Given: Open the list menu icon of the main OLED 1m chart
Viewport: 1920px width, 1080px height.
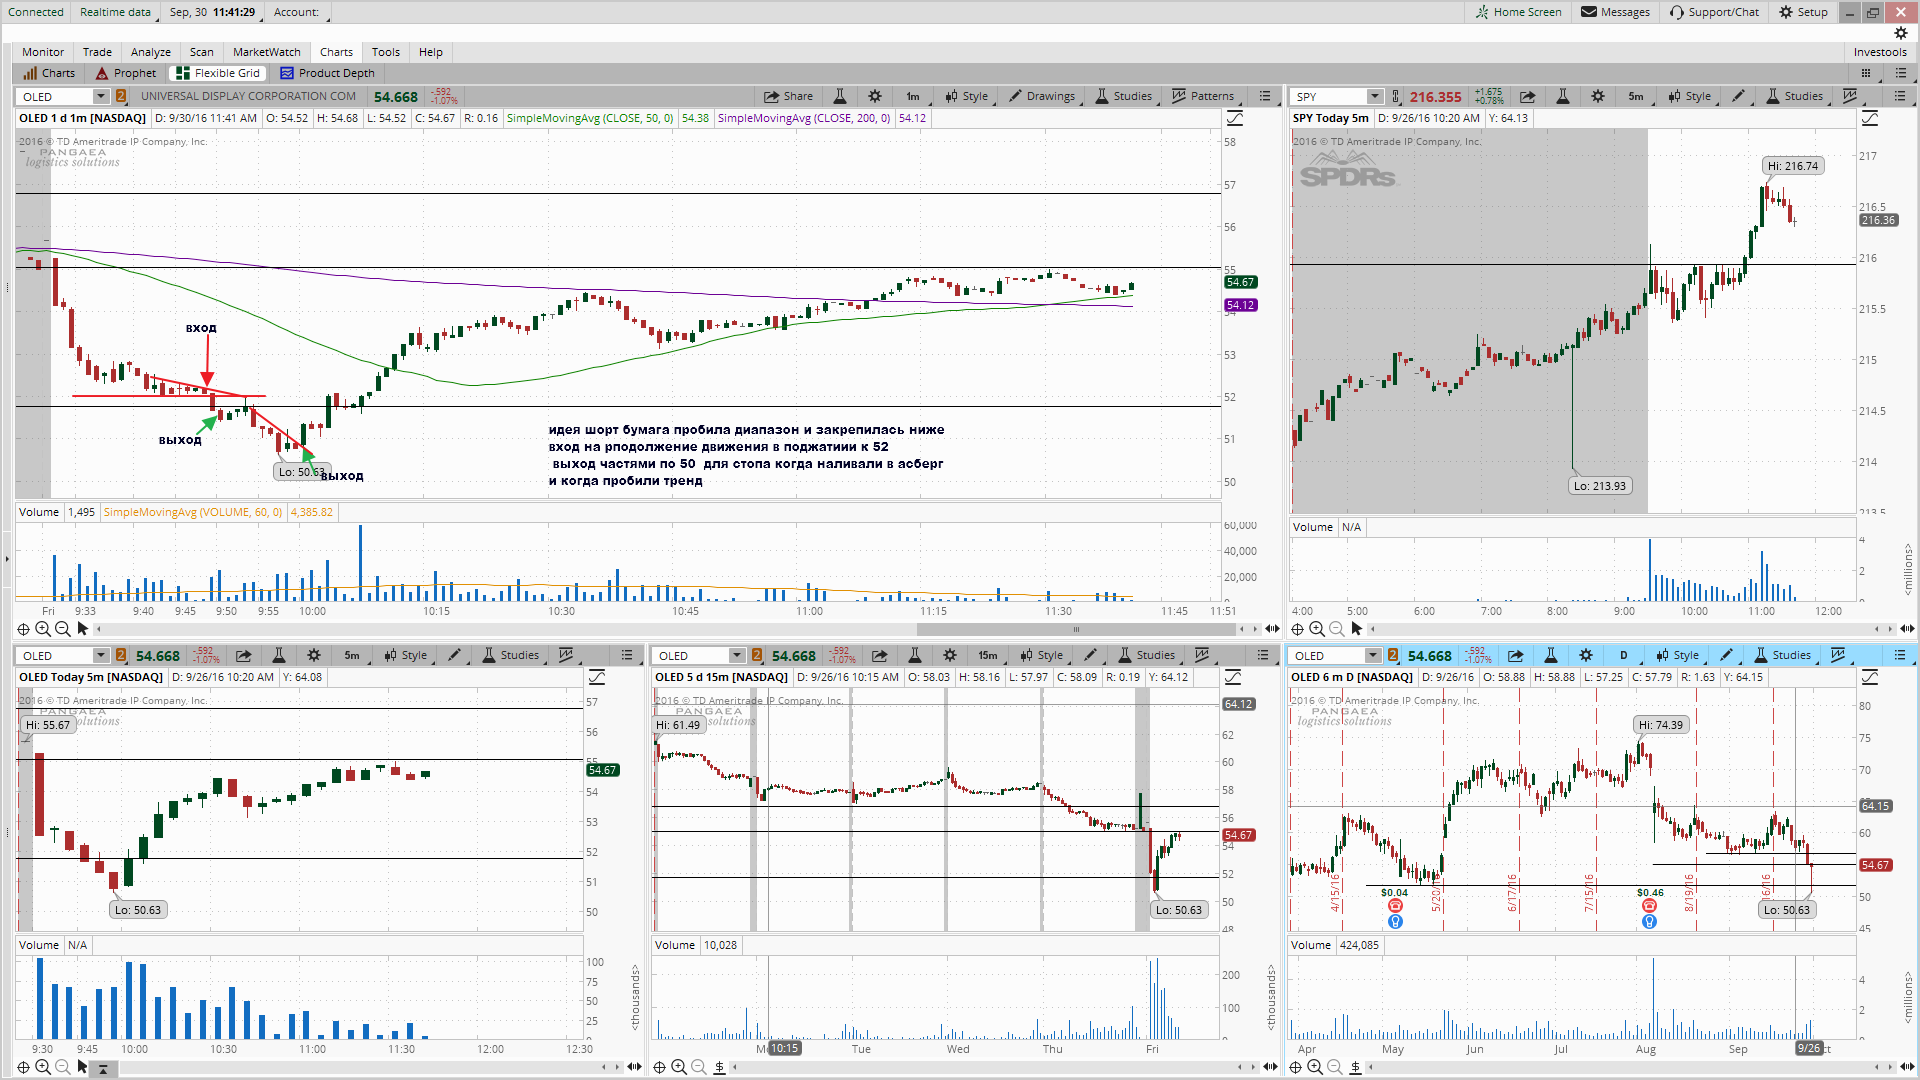Looking at the screenshot, I should [x=1265, y=96].
